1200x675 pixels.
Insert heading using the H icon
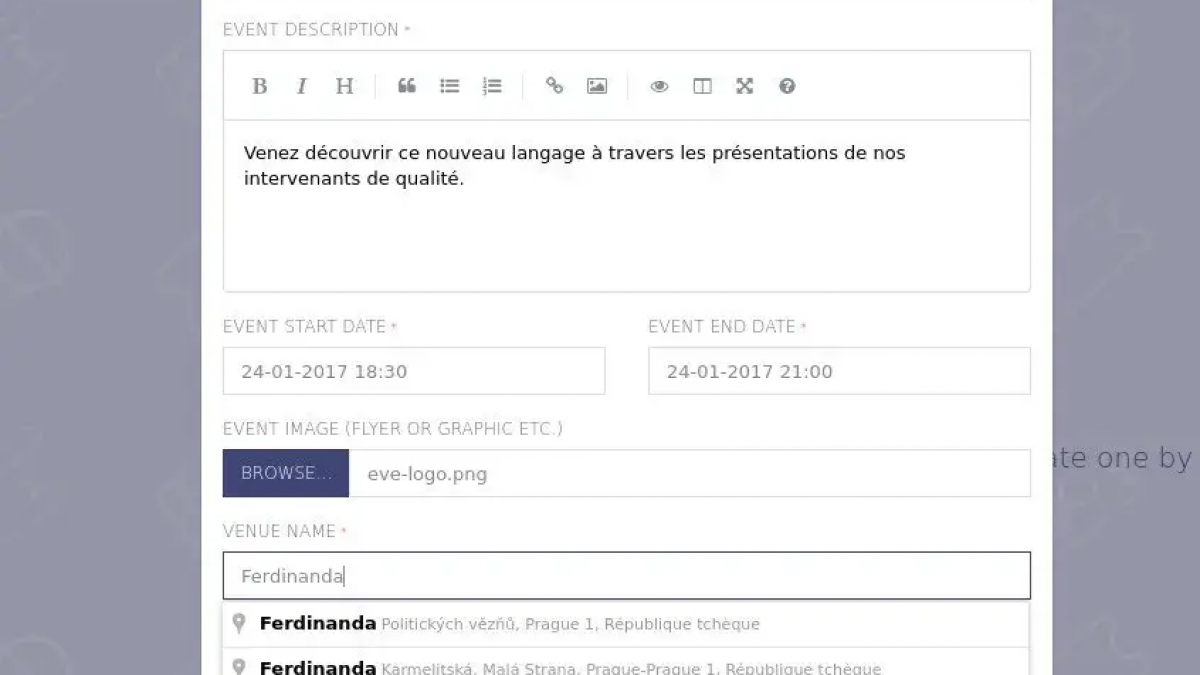point(344,86)
